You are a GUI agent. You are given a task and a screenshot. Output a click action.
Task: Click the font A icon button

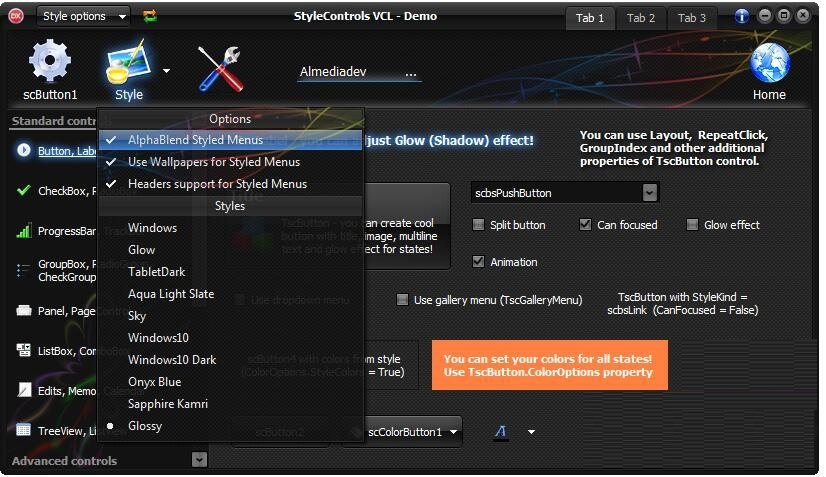[x=500, y=432]
